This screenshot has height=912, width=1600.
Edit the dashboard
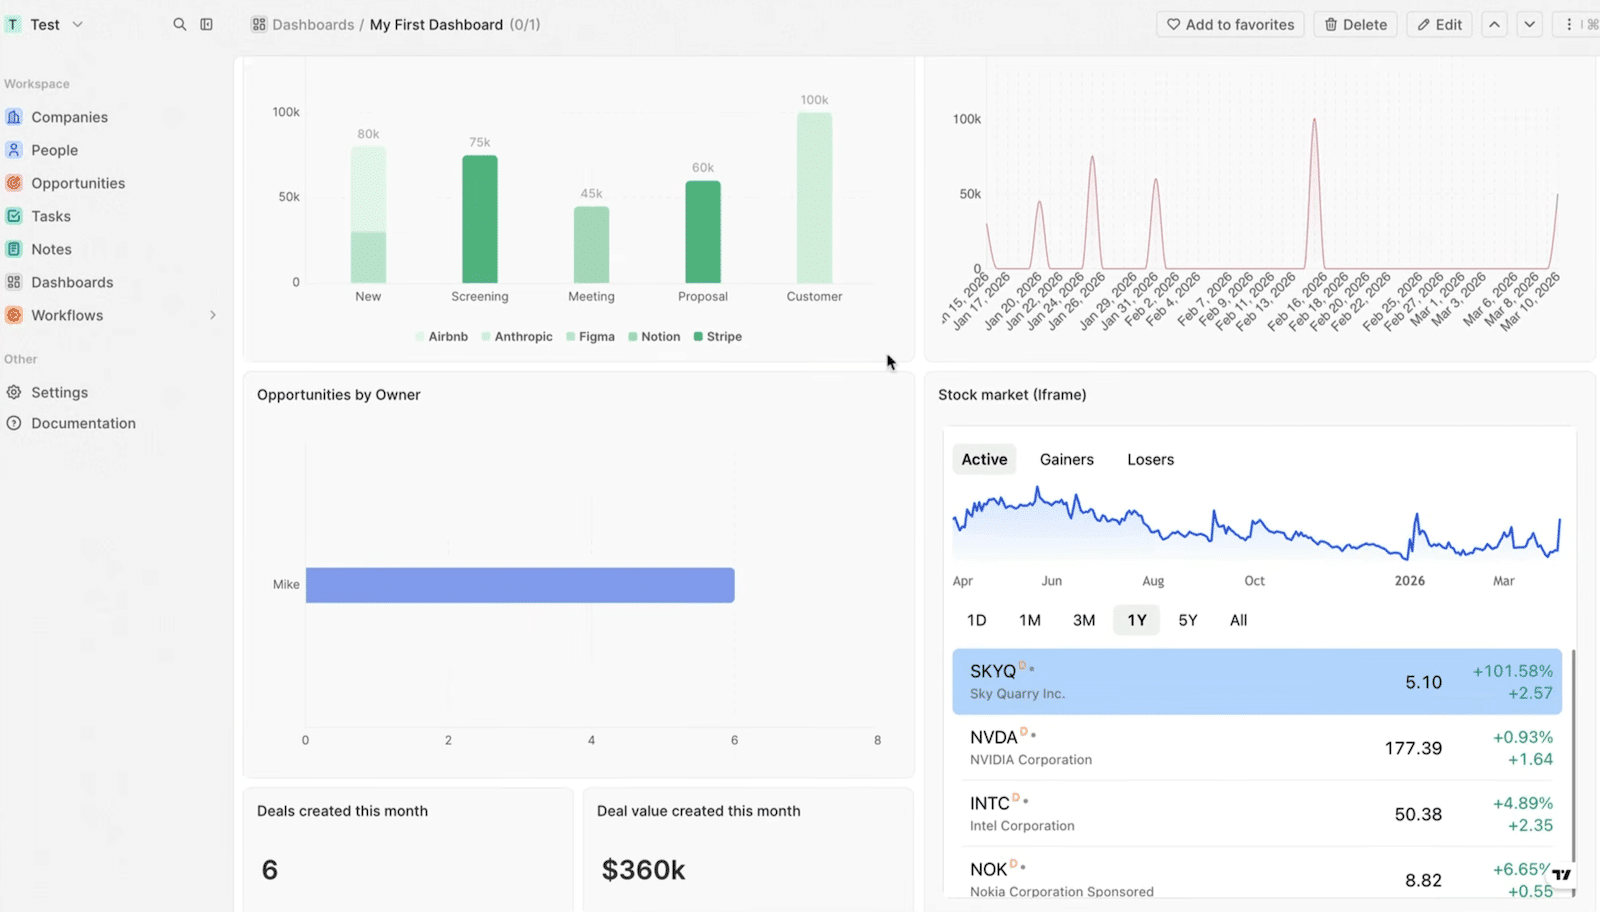(1439, 24)
